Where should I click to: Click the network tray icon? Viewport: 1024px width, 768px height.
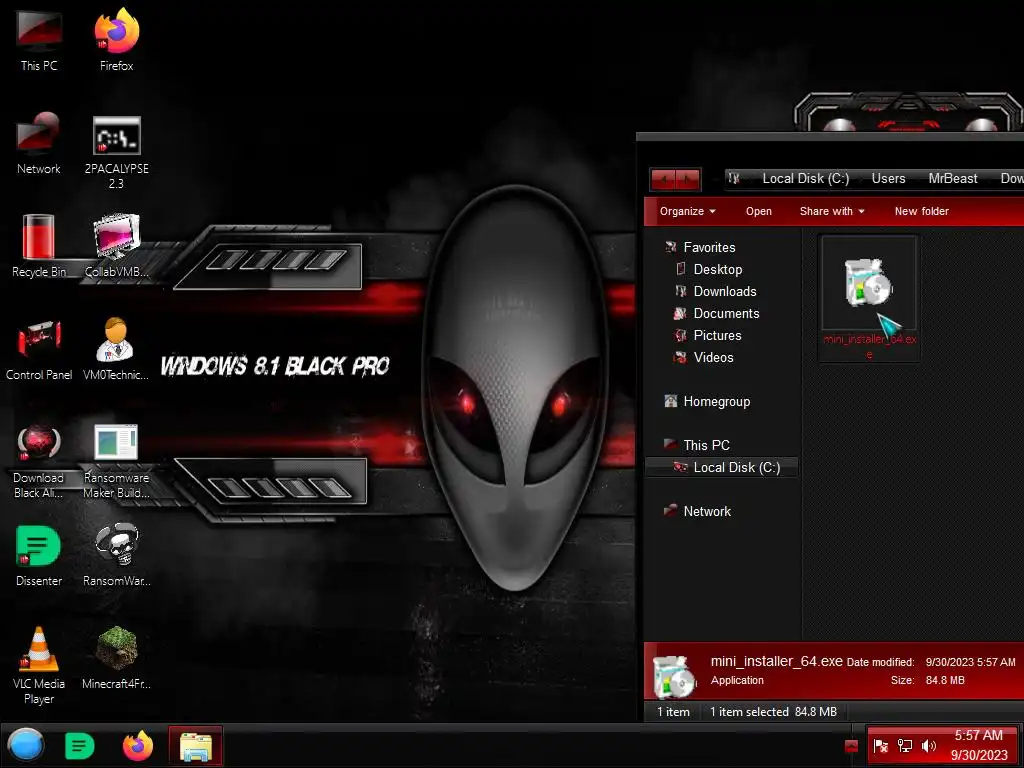coord(905,746)
